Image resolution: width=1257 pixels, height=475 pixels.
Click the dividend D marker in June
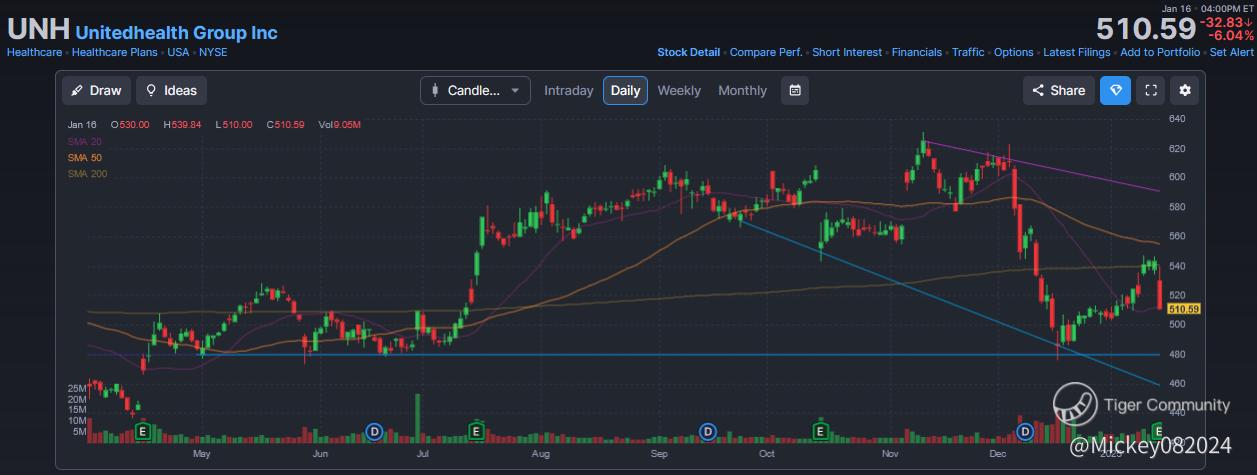tap(374, 431)
